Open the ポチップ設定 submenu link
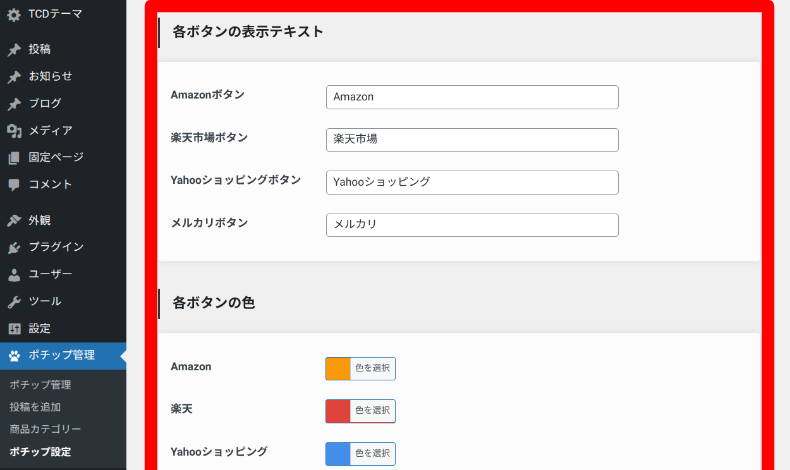Screen dimensions: 790x470 pos(40,452)
